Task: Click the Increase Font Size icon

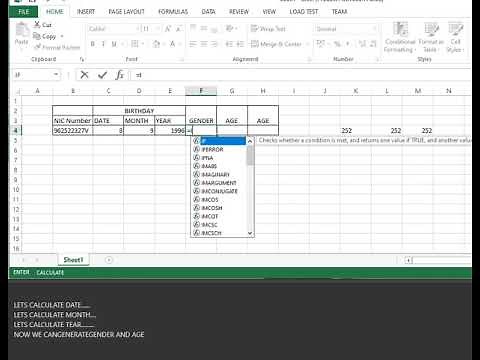Action: (168, 29)
